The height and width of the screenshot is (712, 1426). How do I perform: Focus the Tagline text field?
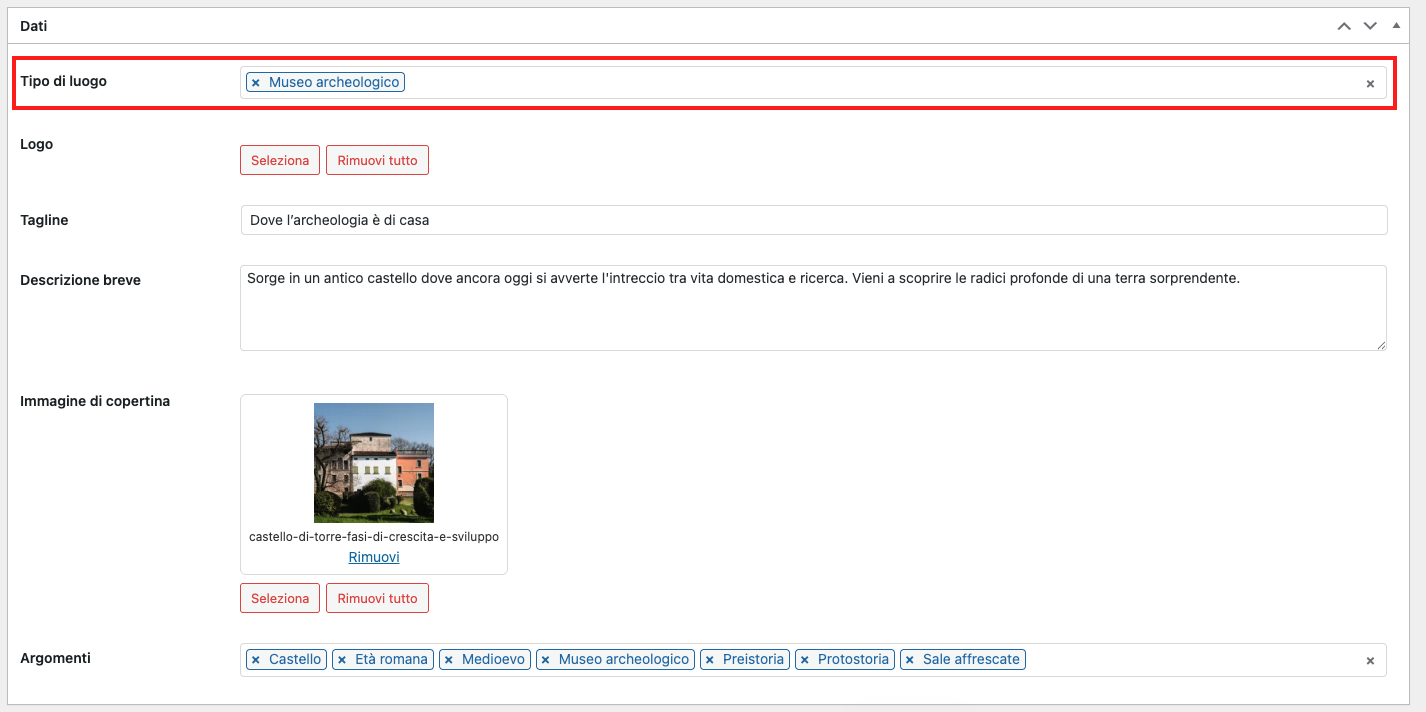814,220
